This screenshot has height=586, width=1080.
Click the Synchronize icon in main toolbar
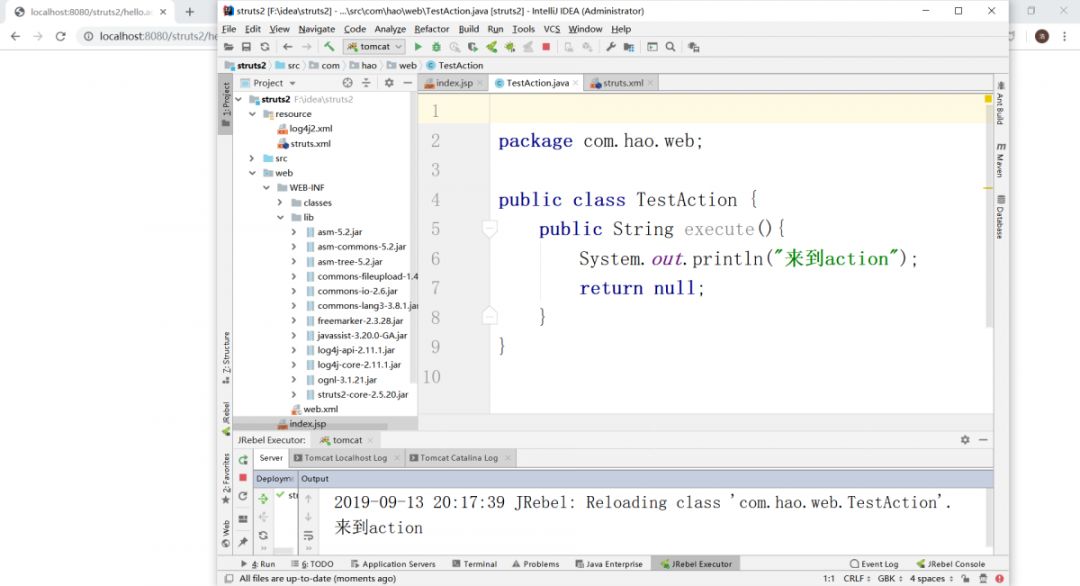[264, 47]
